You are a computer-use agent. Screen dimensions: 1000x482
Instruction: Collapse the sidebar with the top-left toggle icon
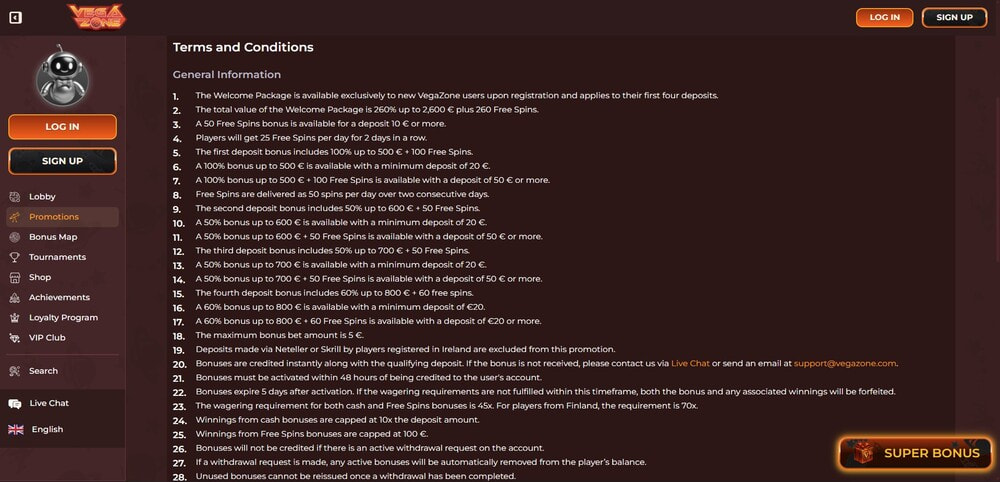[x=15, y=17]
